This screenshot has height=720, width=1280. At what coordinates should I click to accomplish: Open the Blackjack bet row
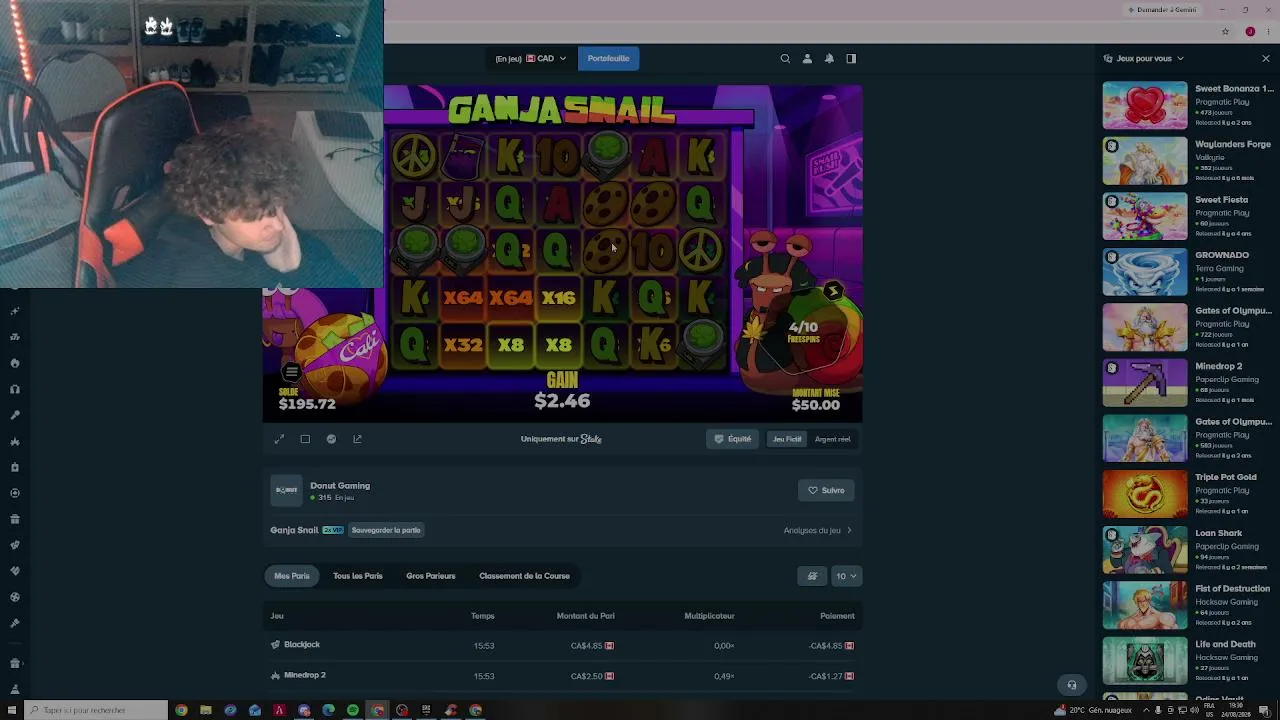point(562,645)
